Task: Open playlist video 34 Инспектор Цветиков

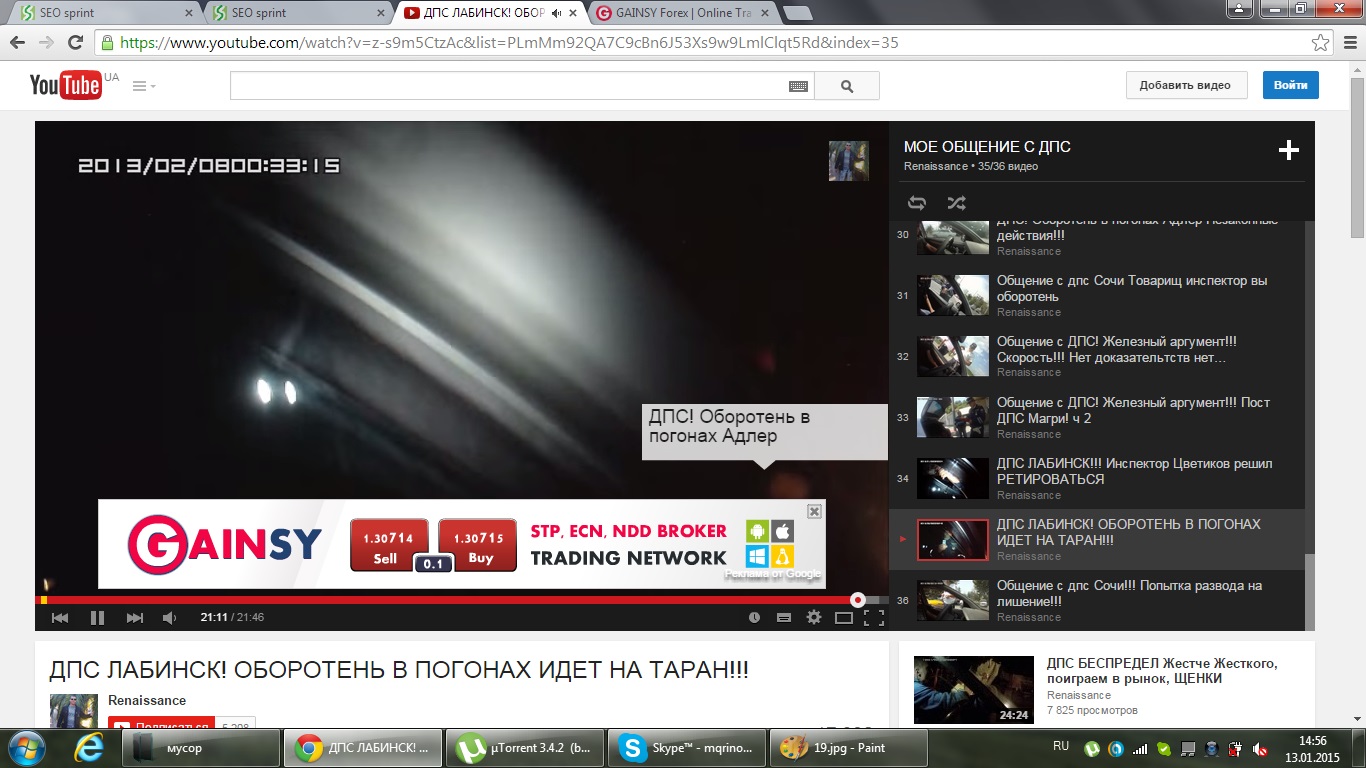Action: click(1097, 479)
